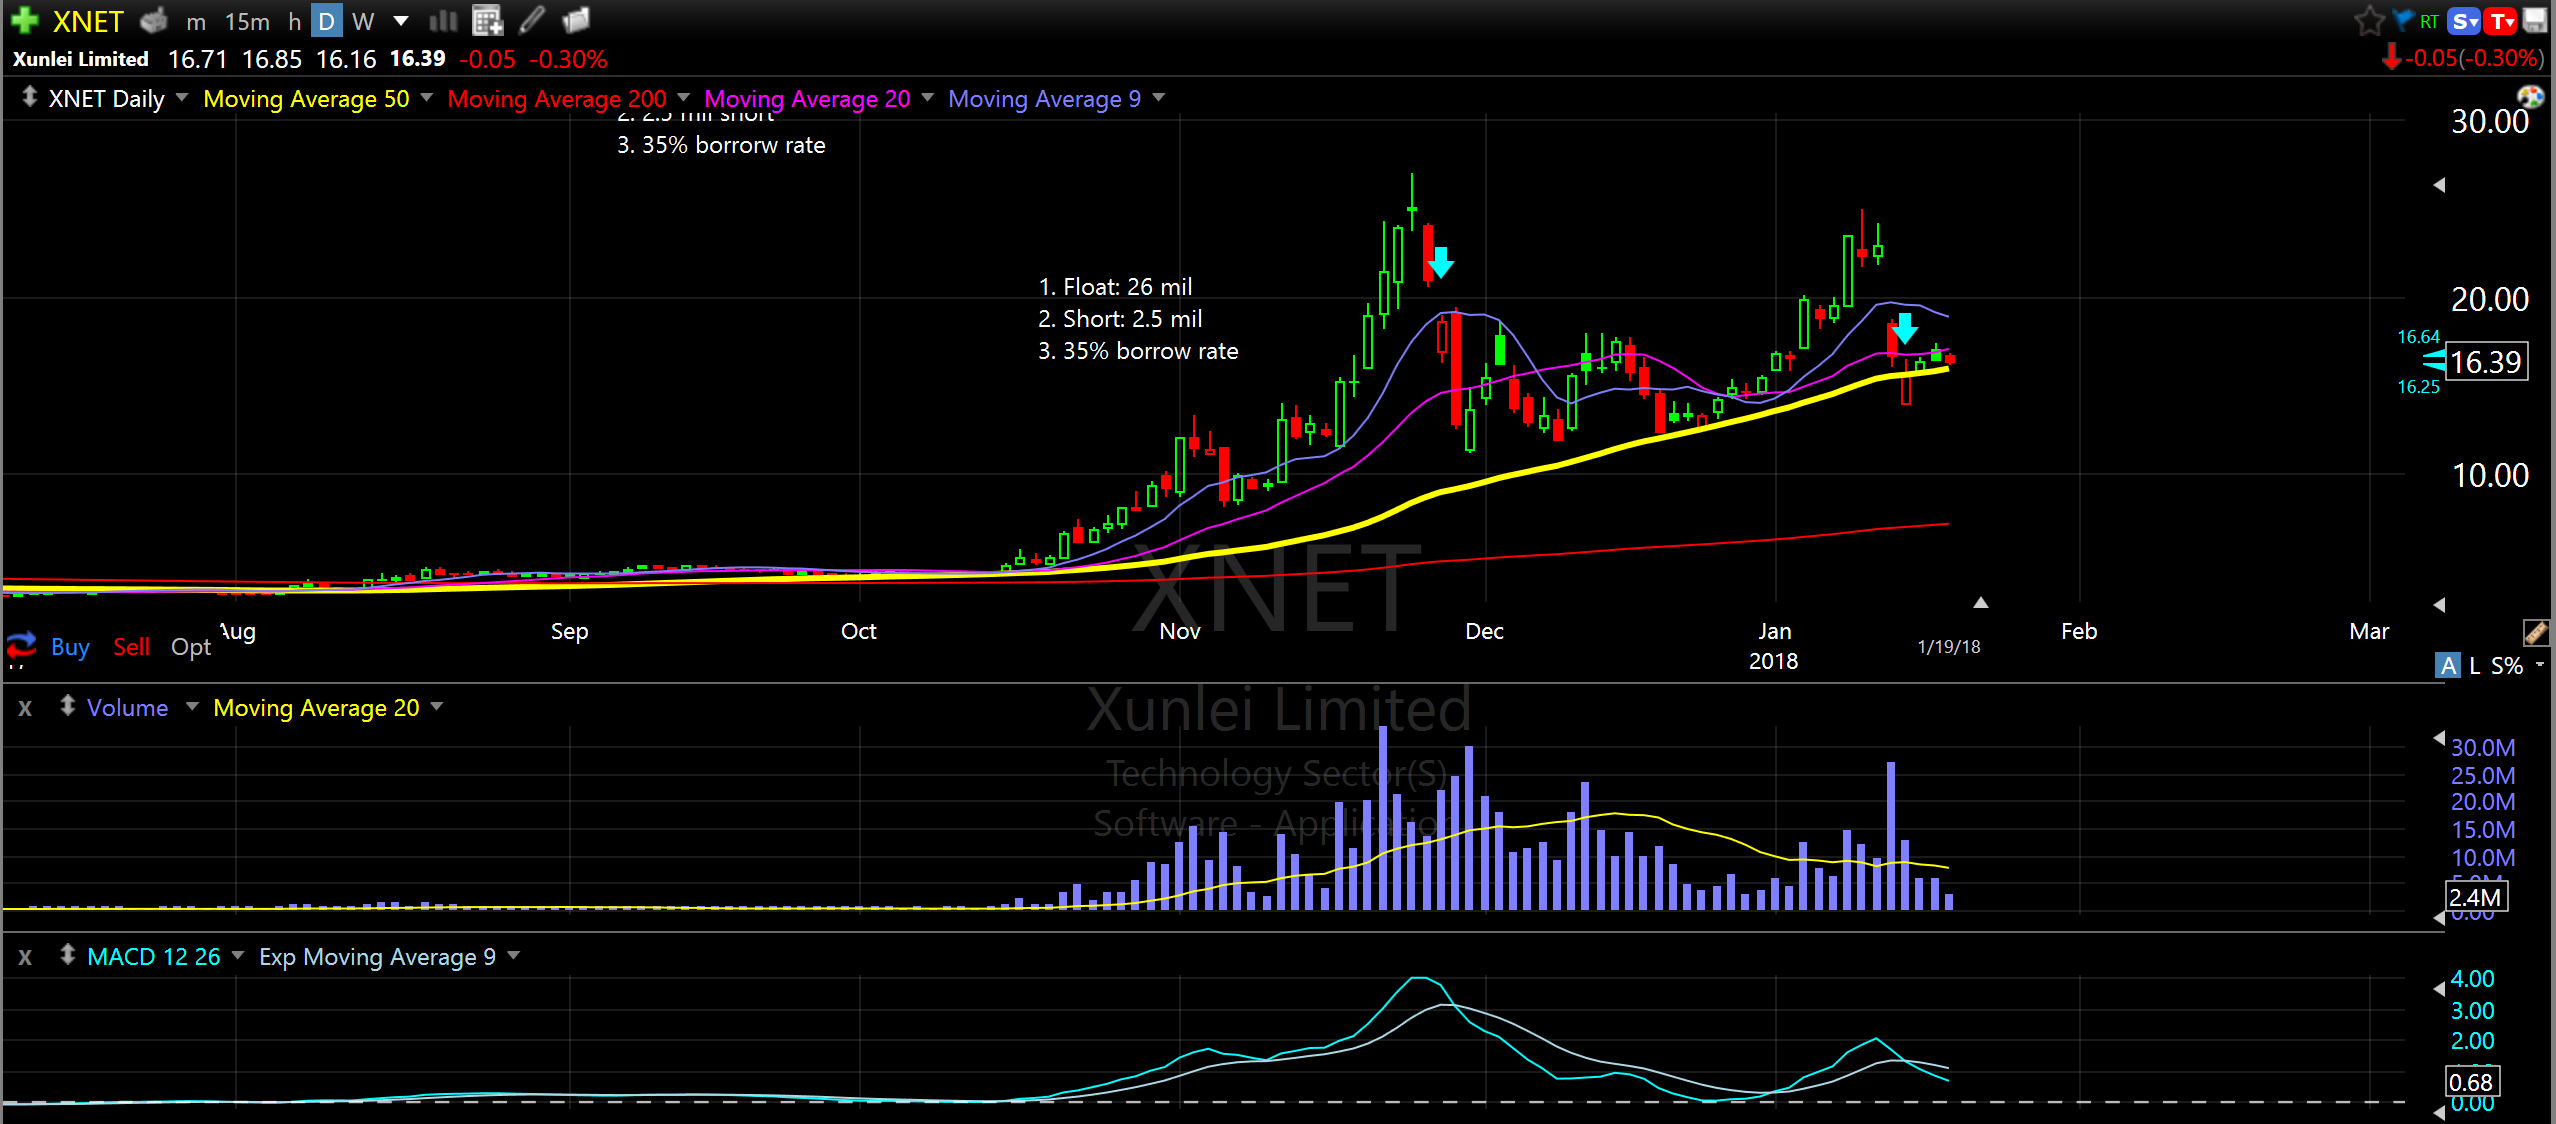Click the calendar add-indicator icon
This screenshot has height=1124, width=2556.
(487, 20)
